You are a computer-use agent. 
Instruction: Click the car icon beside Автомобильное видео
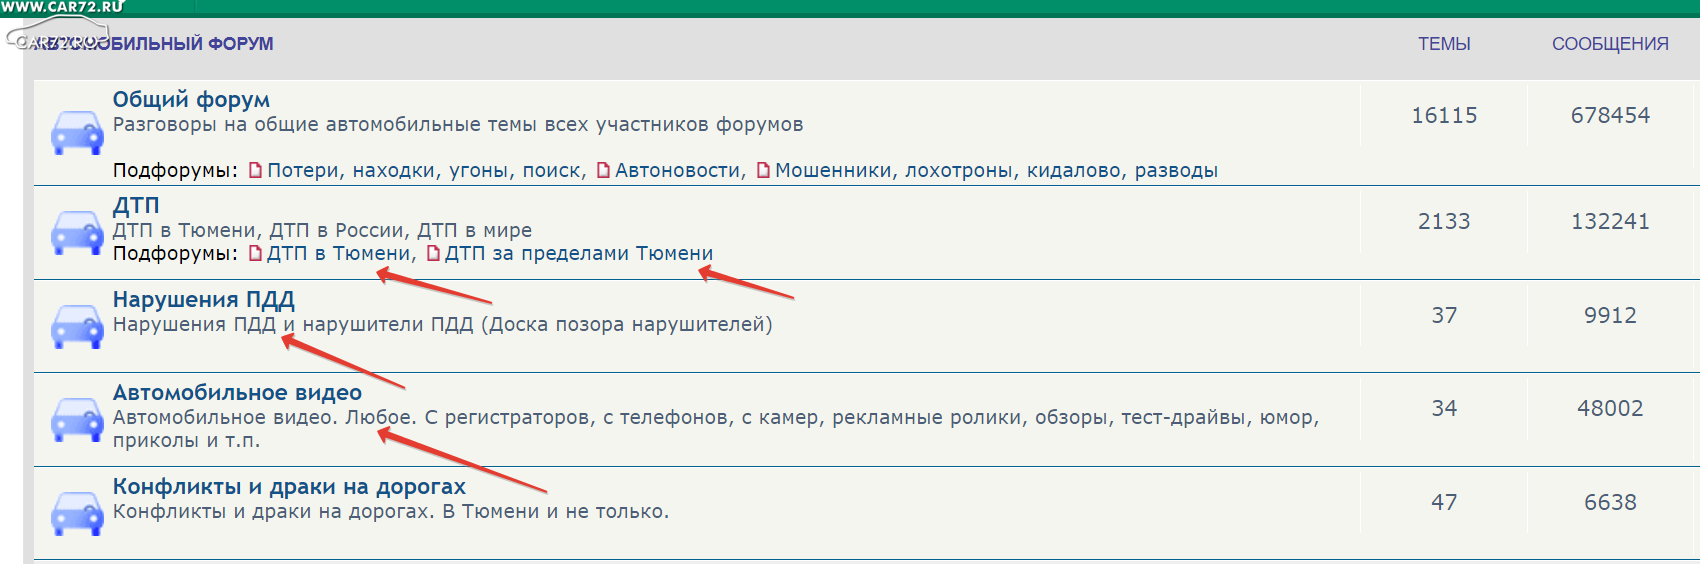77,419
